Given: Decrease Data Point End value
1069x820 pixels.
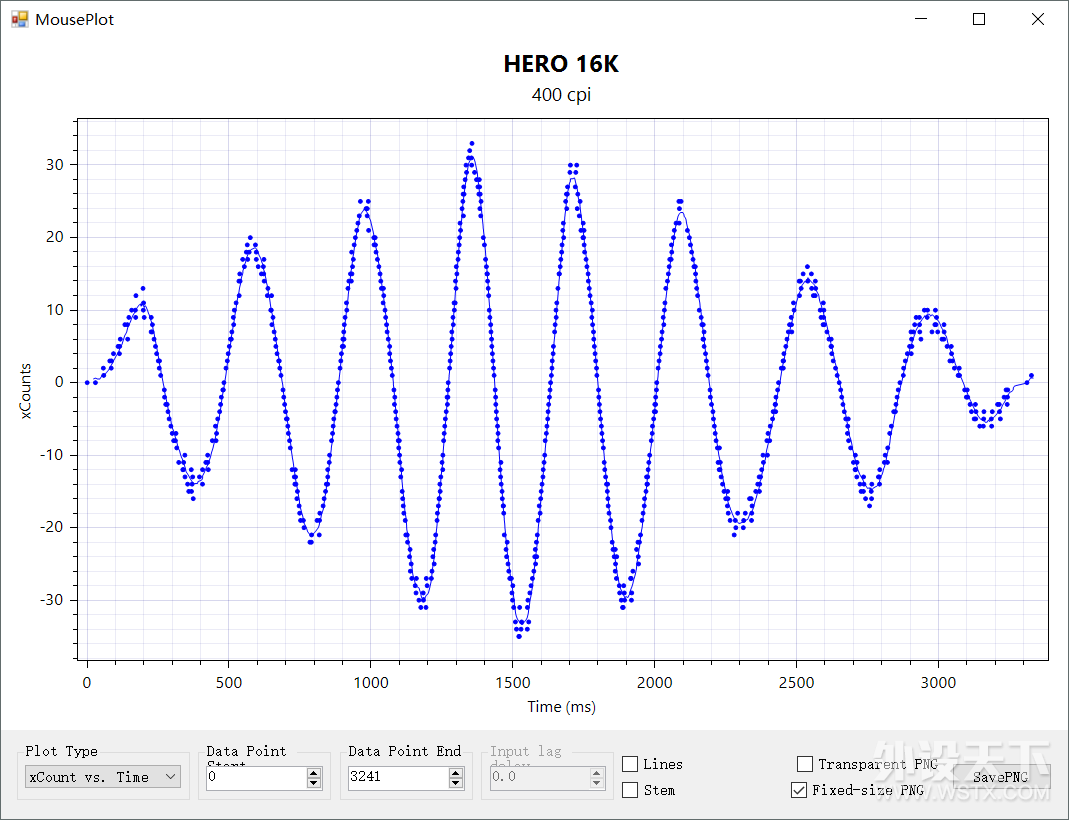Looking at the screenshot, I should coord(456,783).
